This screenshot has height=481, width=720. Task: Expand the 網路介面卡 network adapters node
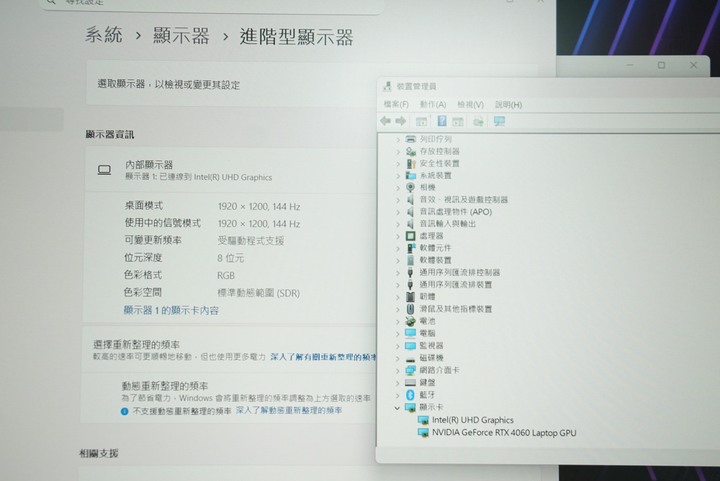point(397,370)
